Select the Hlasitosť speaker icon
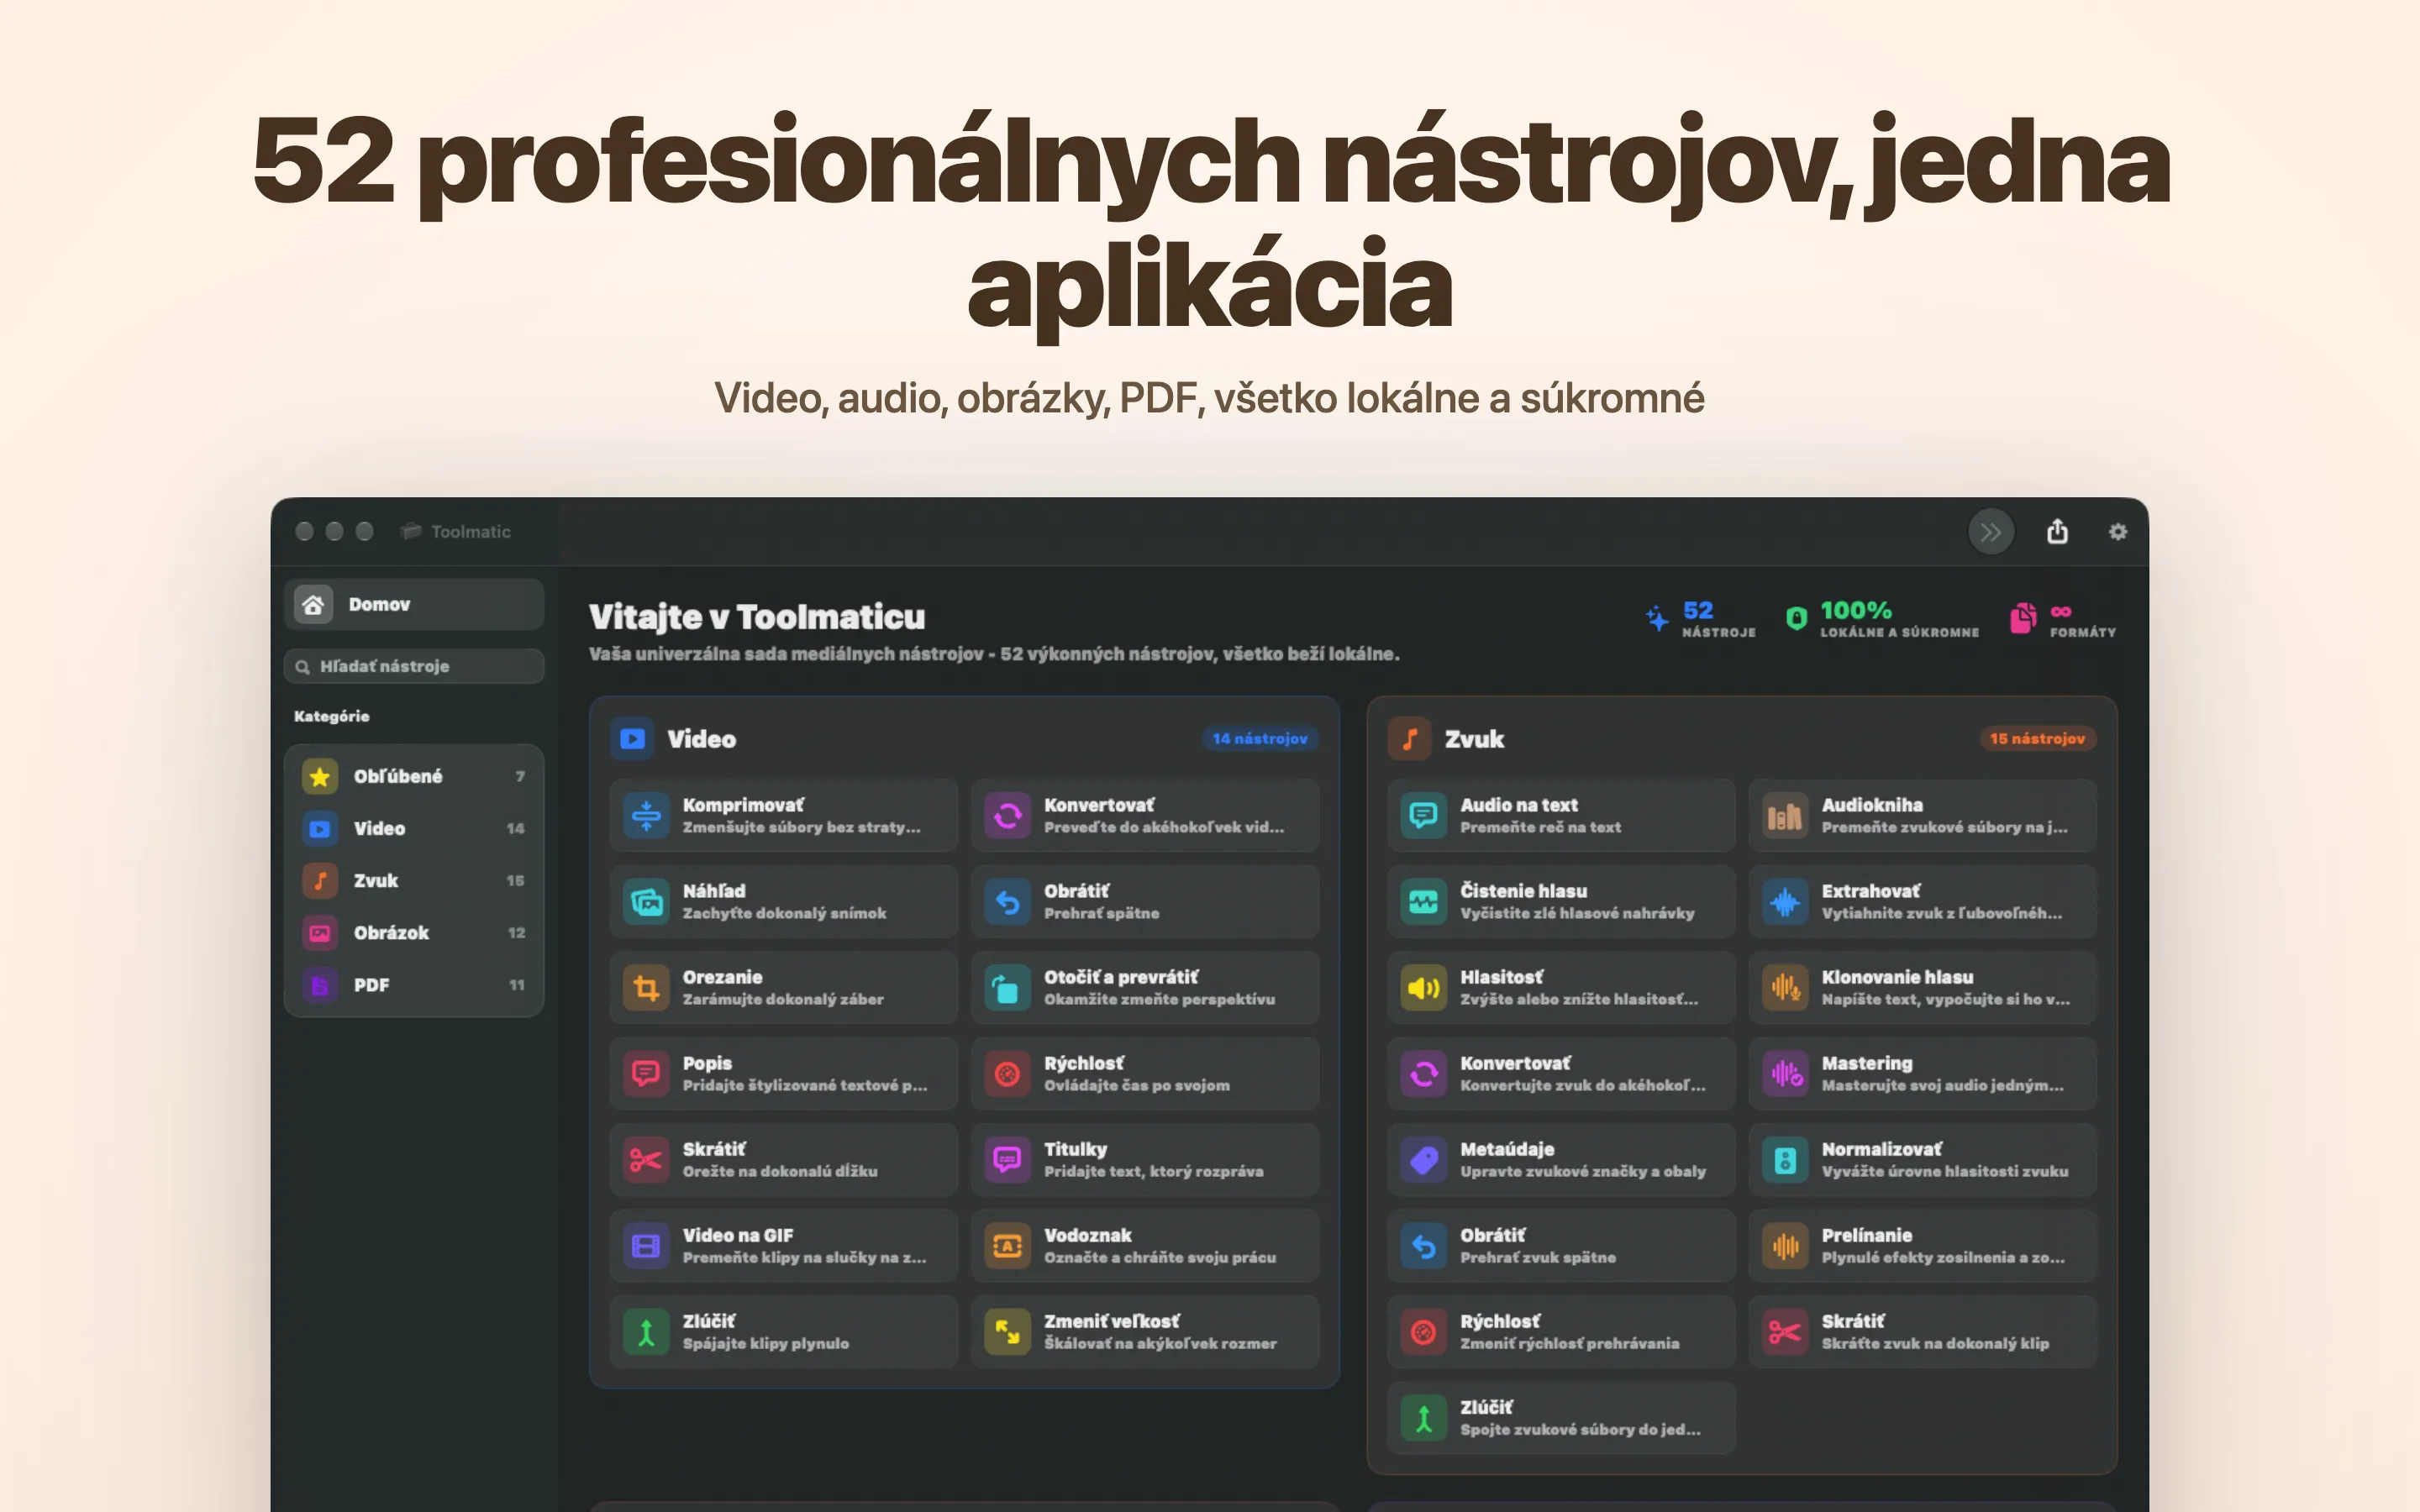This screenshot has height=1512, width=2420. 1423,988
